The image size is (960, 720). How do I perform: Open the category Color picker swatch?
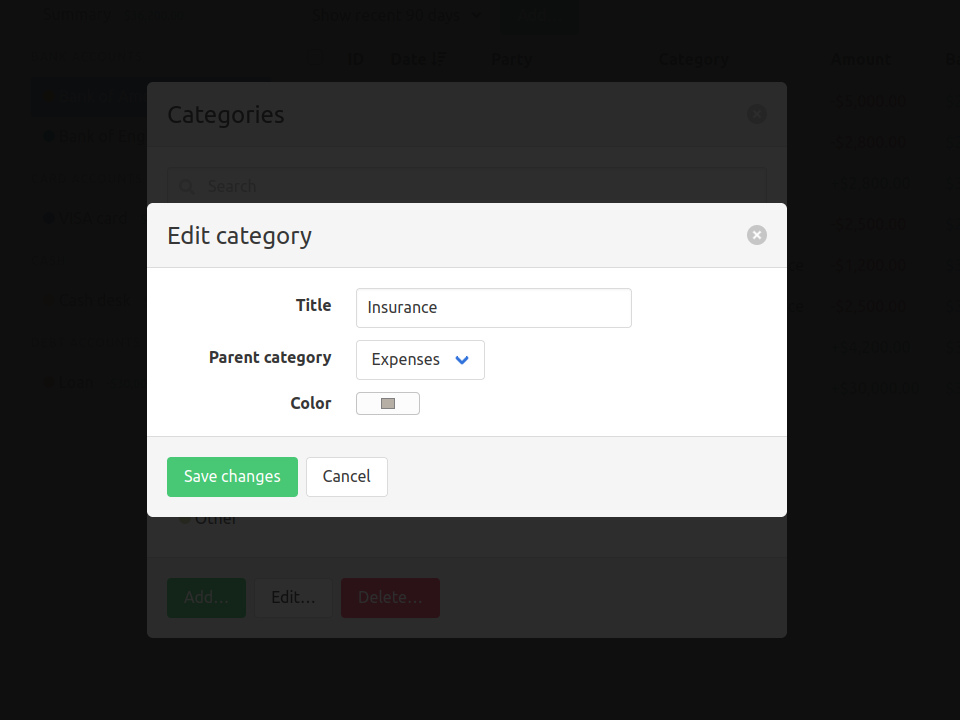[388, 403]
